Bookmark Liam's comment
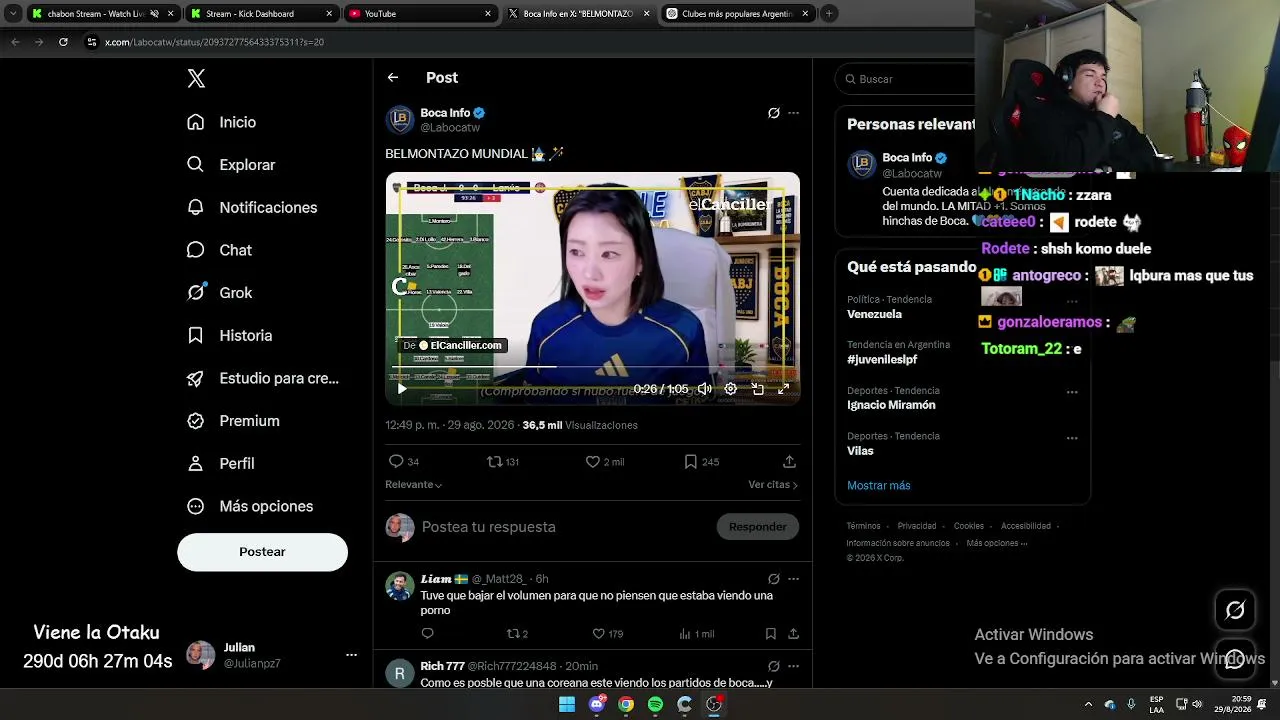 click(x=771, y=634)
